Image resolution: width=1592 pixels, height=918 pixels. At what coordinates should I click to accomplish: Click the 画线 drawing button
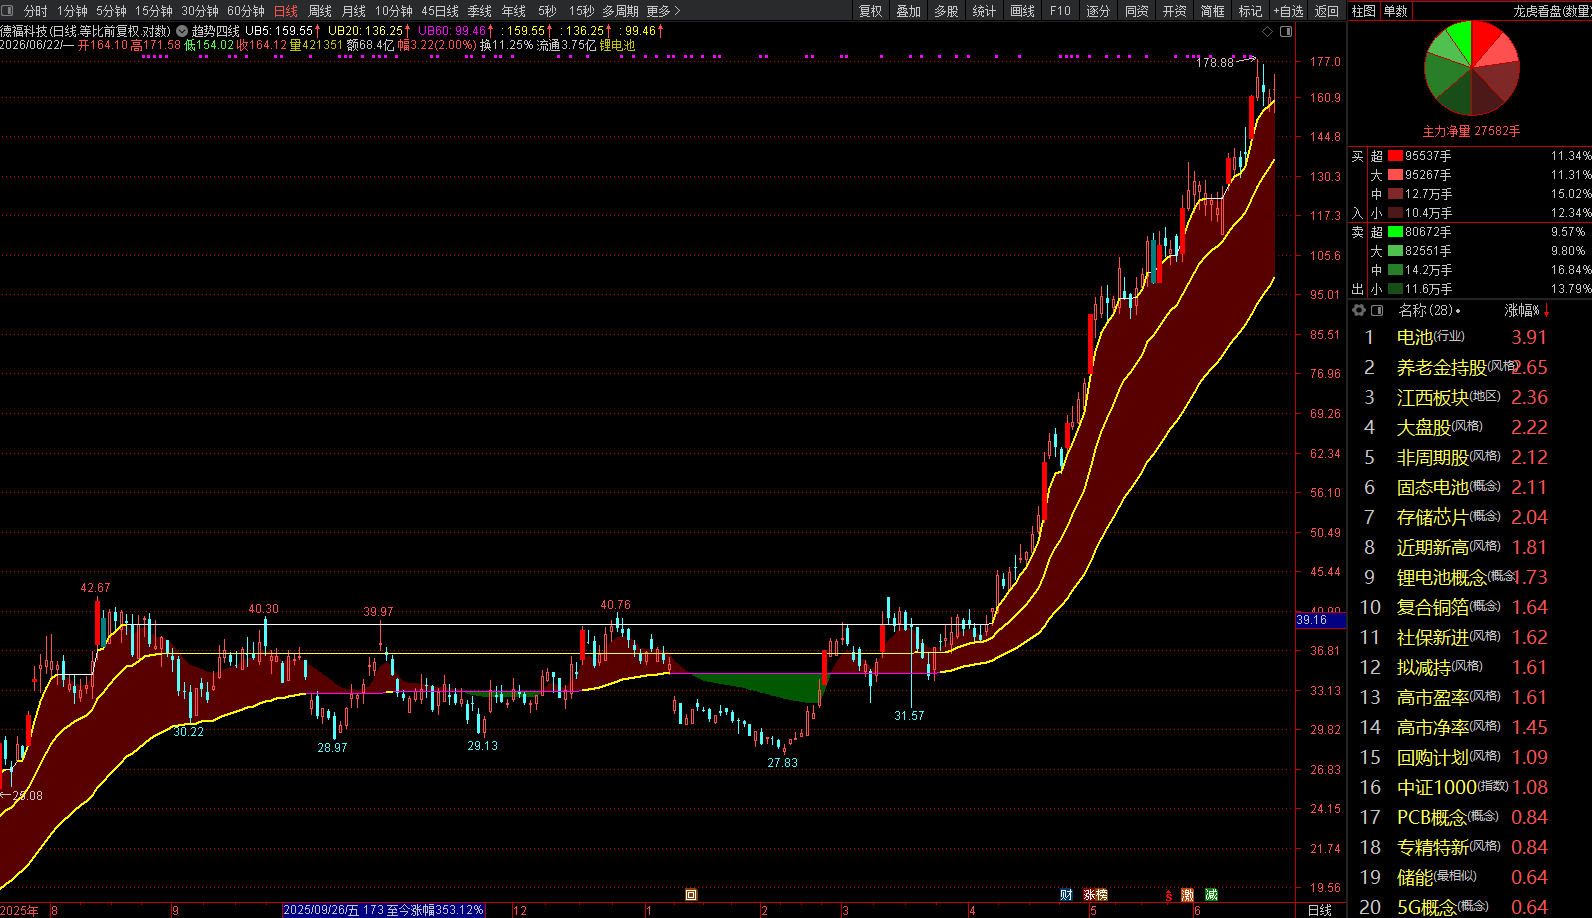pos(1022,11)
